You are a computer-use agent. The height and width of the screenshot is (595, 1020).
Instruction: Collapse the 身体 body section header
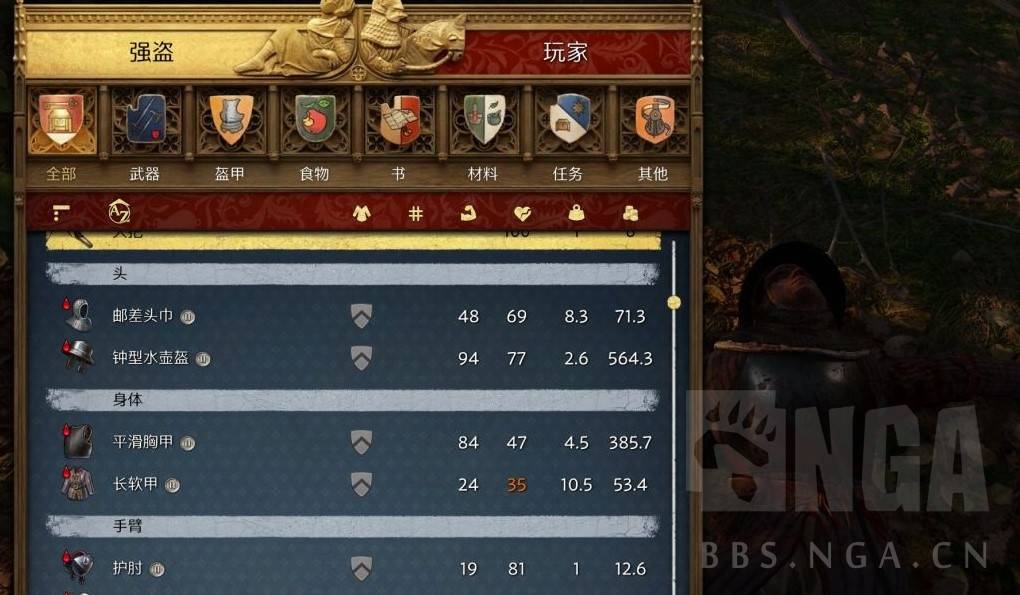[x=353, y=400]
